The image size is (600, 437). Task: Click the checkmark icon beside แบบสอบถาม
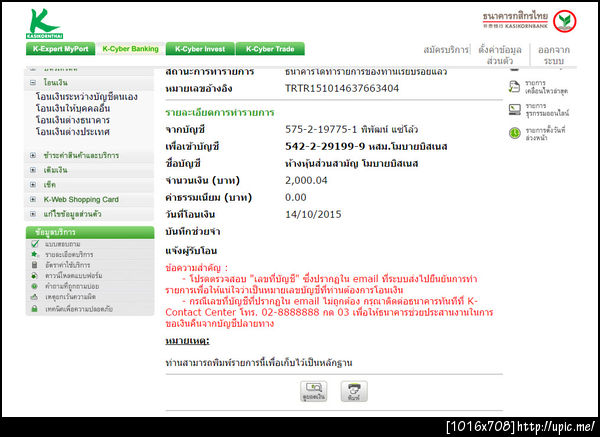pyautogui.click(x=35, y=244)
